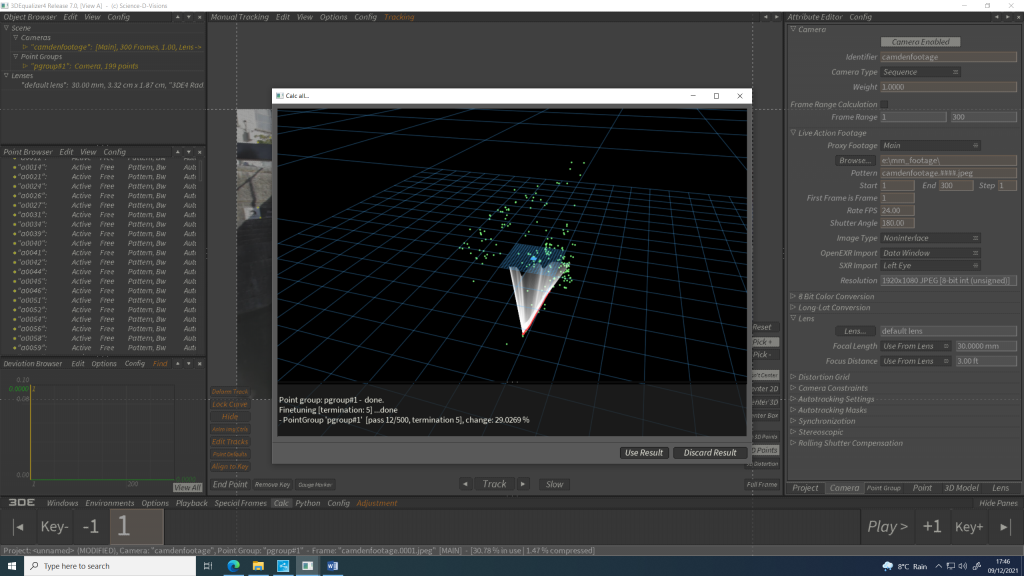Viewport: 1024px width, 576px height.
Task: Click Attribute Editor pane left arrow
Action: 997,17
